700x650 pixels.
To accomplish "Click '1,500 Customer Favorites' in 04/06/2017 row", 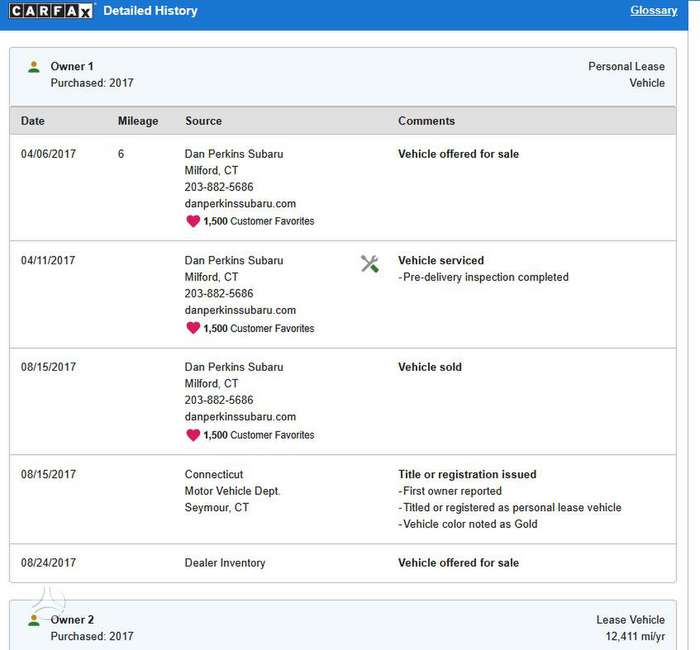I will pos(259,221).
